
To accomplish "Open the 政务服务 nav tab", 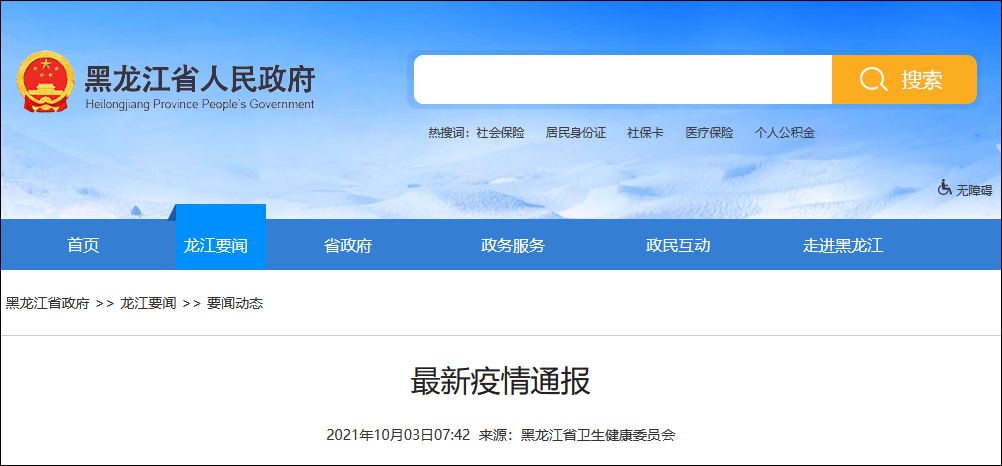I will (513, 245).
